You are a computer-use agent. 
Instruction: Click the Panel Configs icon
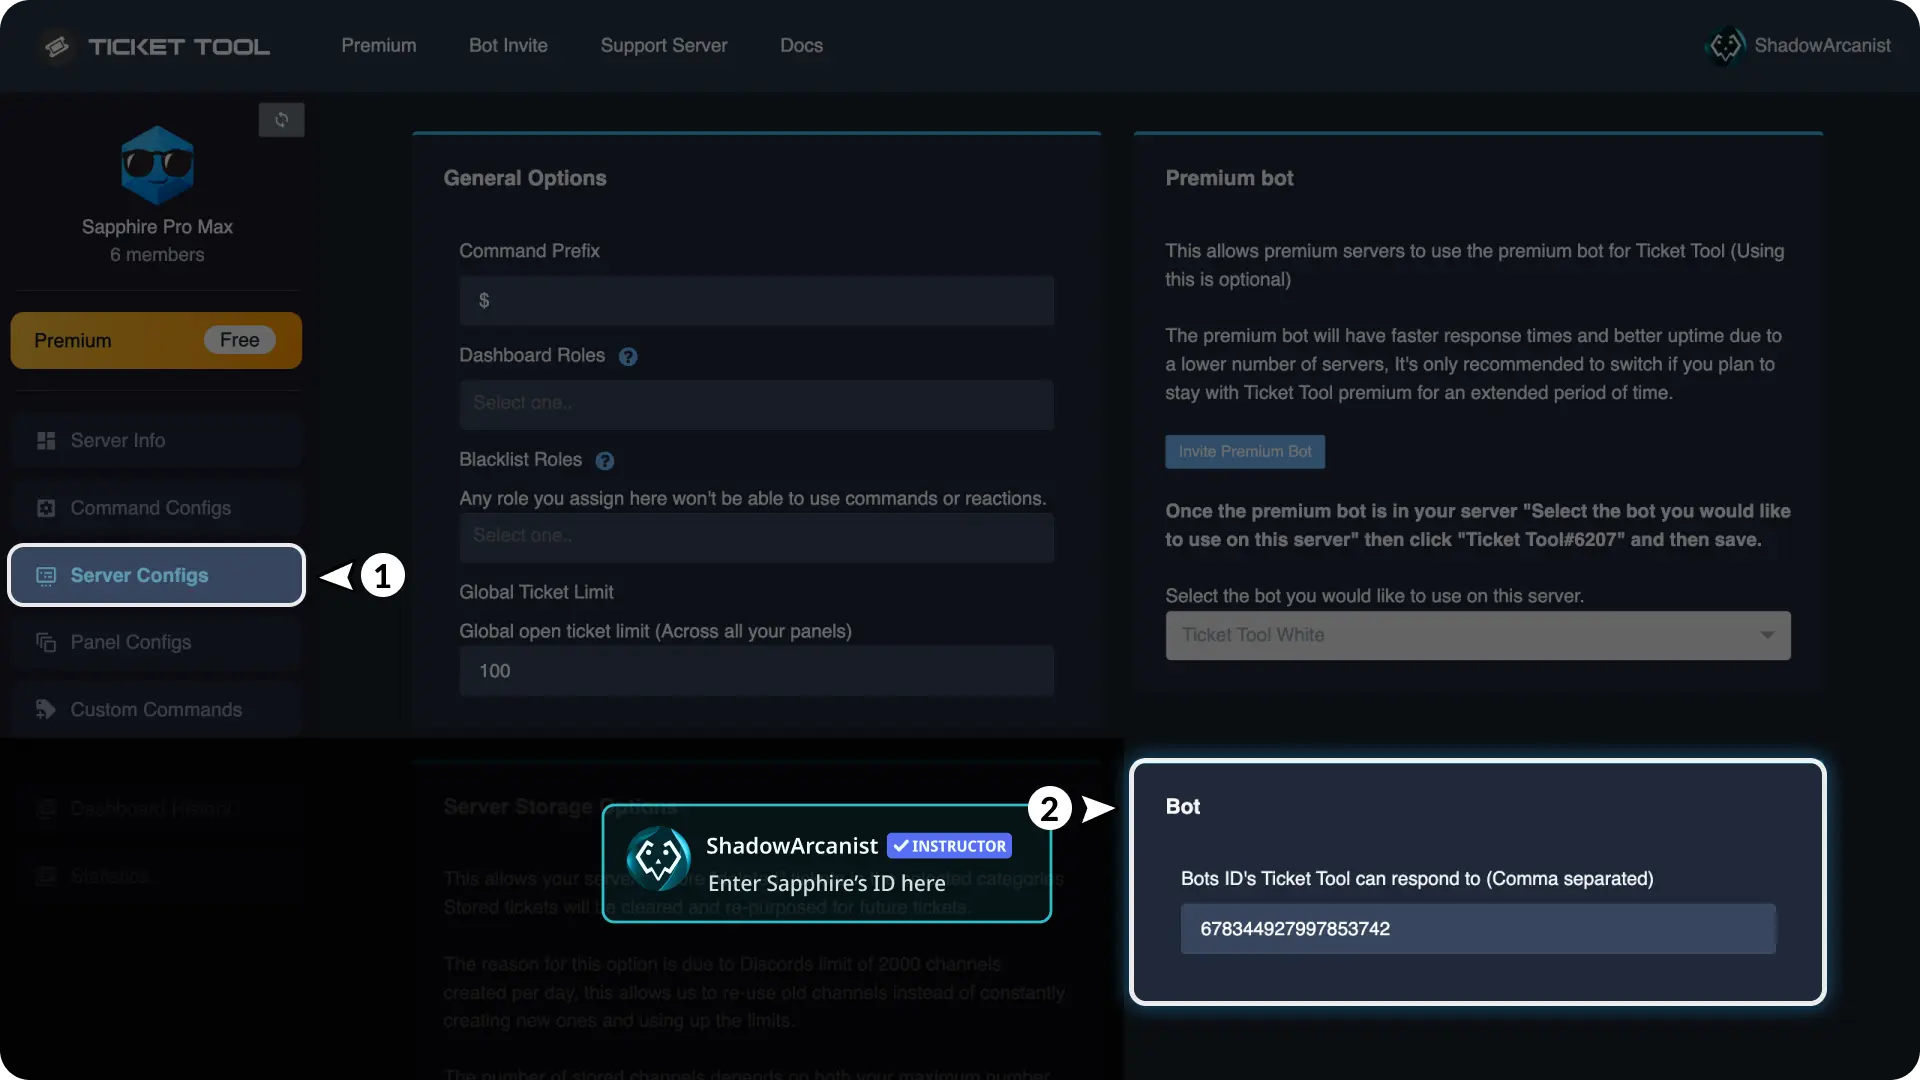coord(46,642)
